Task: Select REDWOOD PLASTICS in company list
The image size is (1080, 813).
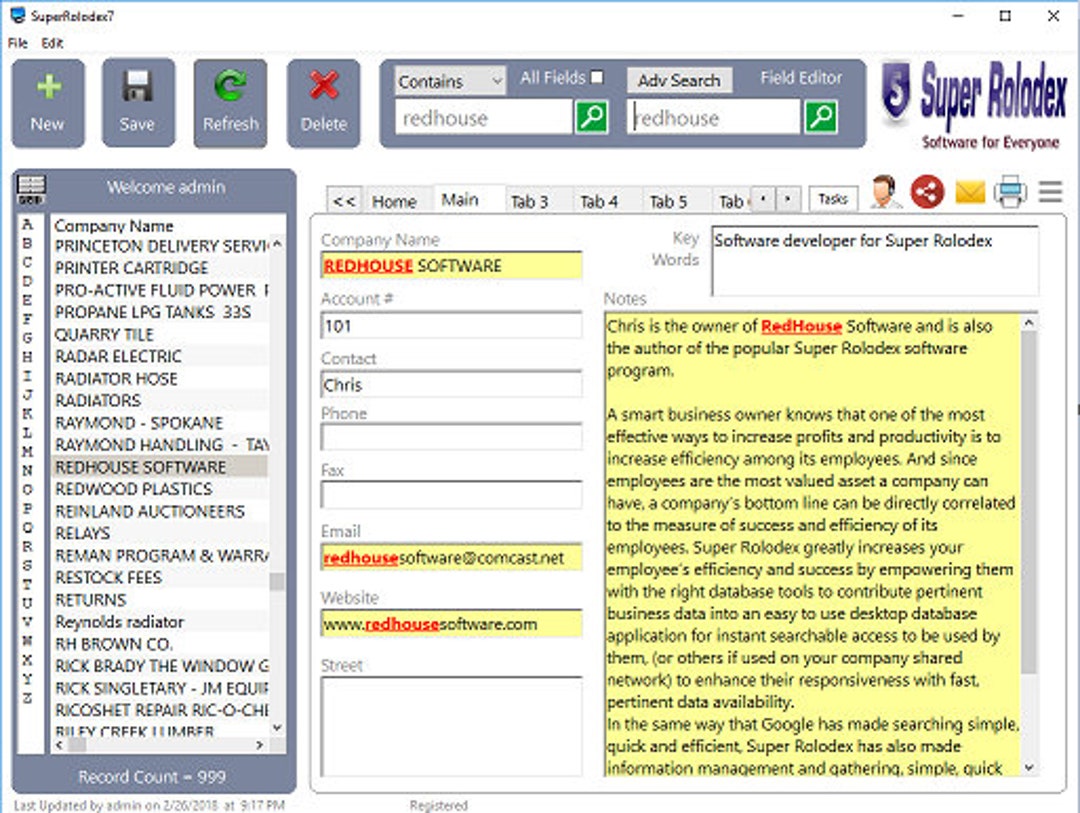Action: click(x=160, y=489)
